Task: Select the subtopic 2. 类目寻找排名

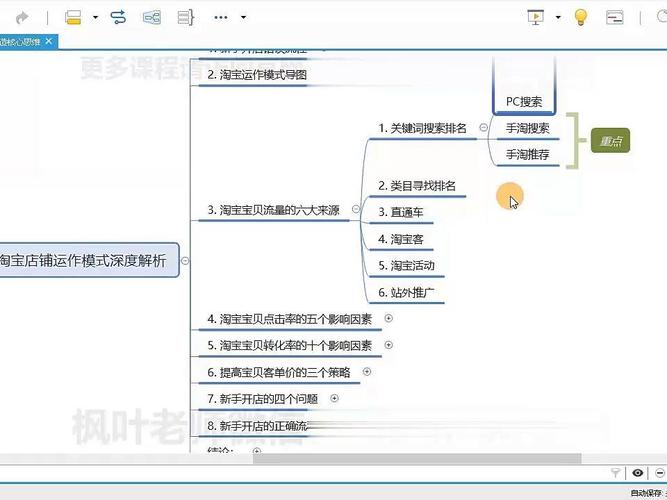Action: [x=417, y=186]
